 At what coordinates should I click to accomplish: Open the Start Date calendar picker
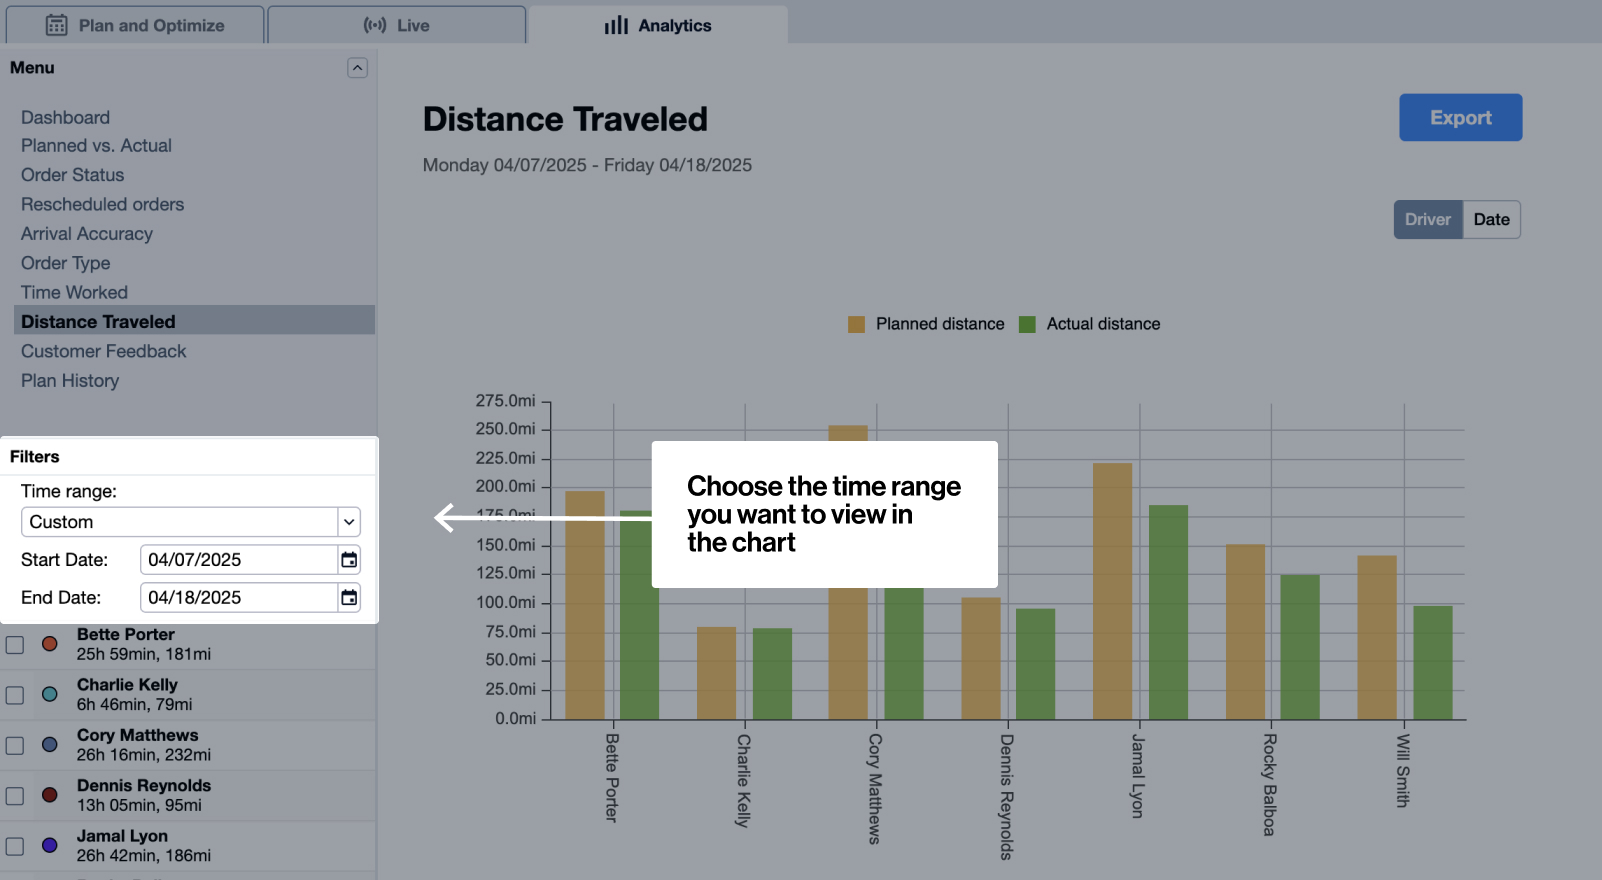pos(348,559)
